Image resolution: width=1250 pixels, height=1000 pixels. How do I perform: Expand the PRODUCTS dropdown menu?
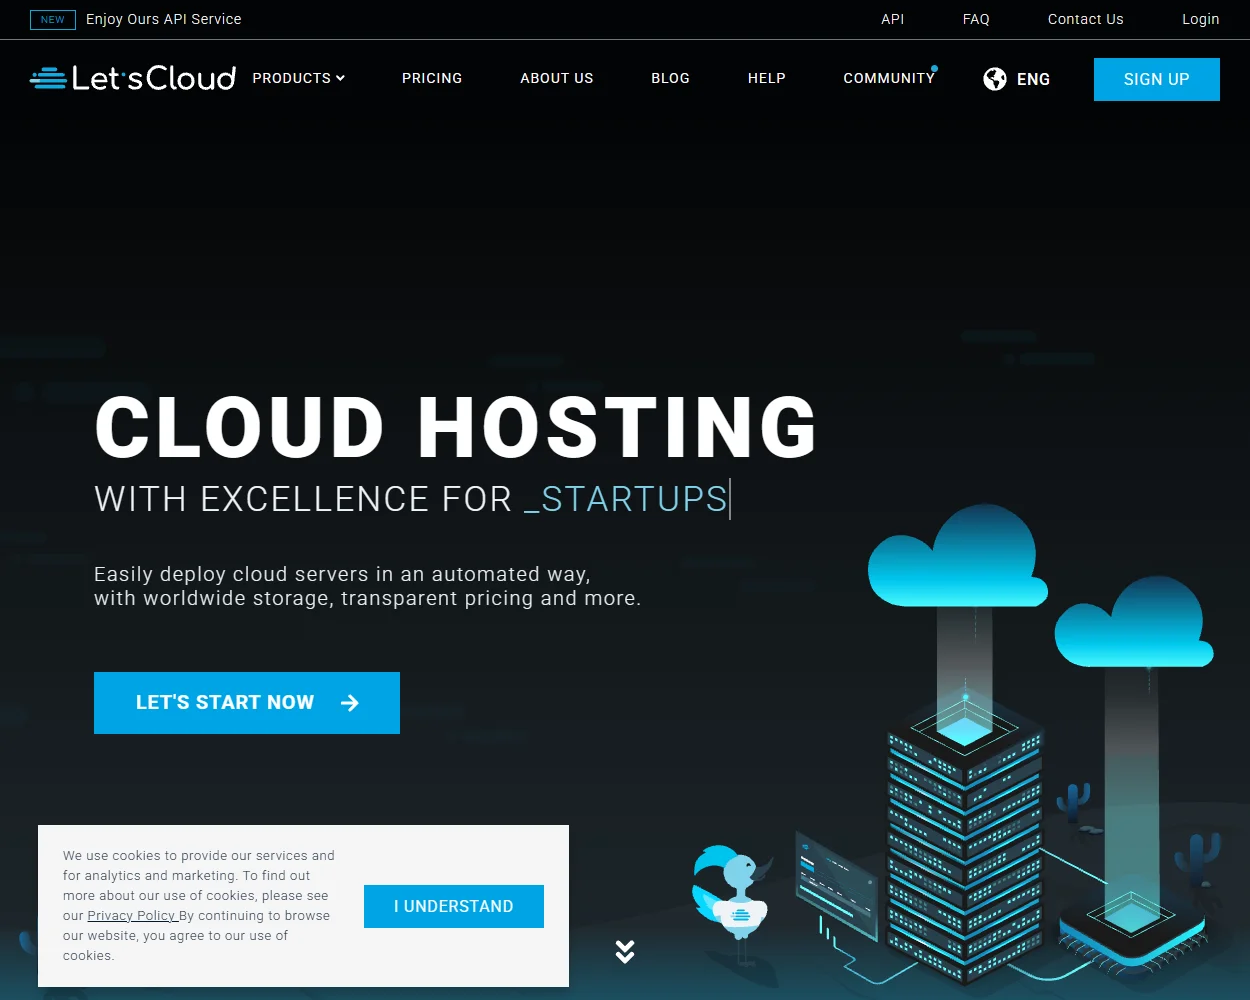click(x=291, y=78)
